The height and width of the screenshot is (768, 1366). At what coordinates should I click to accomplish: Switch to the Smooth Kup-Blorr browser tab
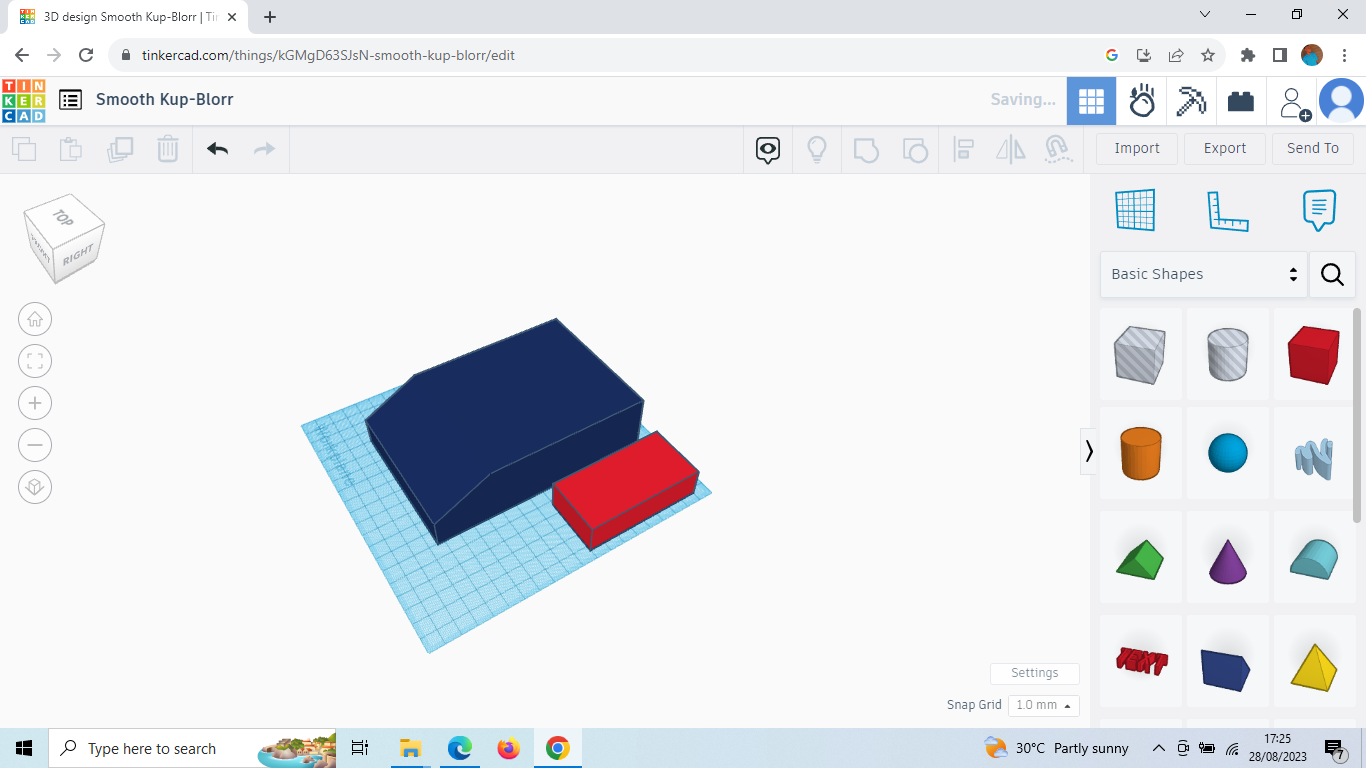[x=120, y=16]
